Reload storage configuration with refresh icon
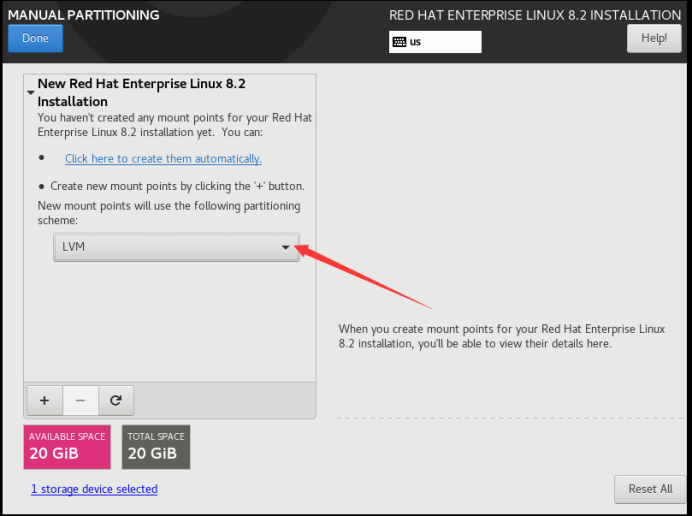 [x=116, y=400]
